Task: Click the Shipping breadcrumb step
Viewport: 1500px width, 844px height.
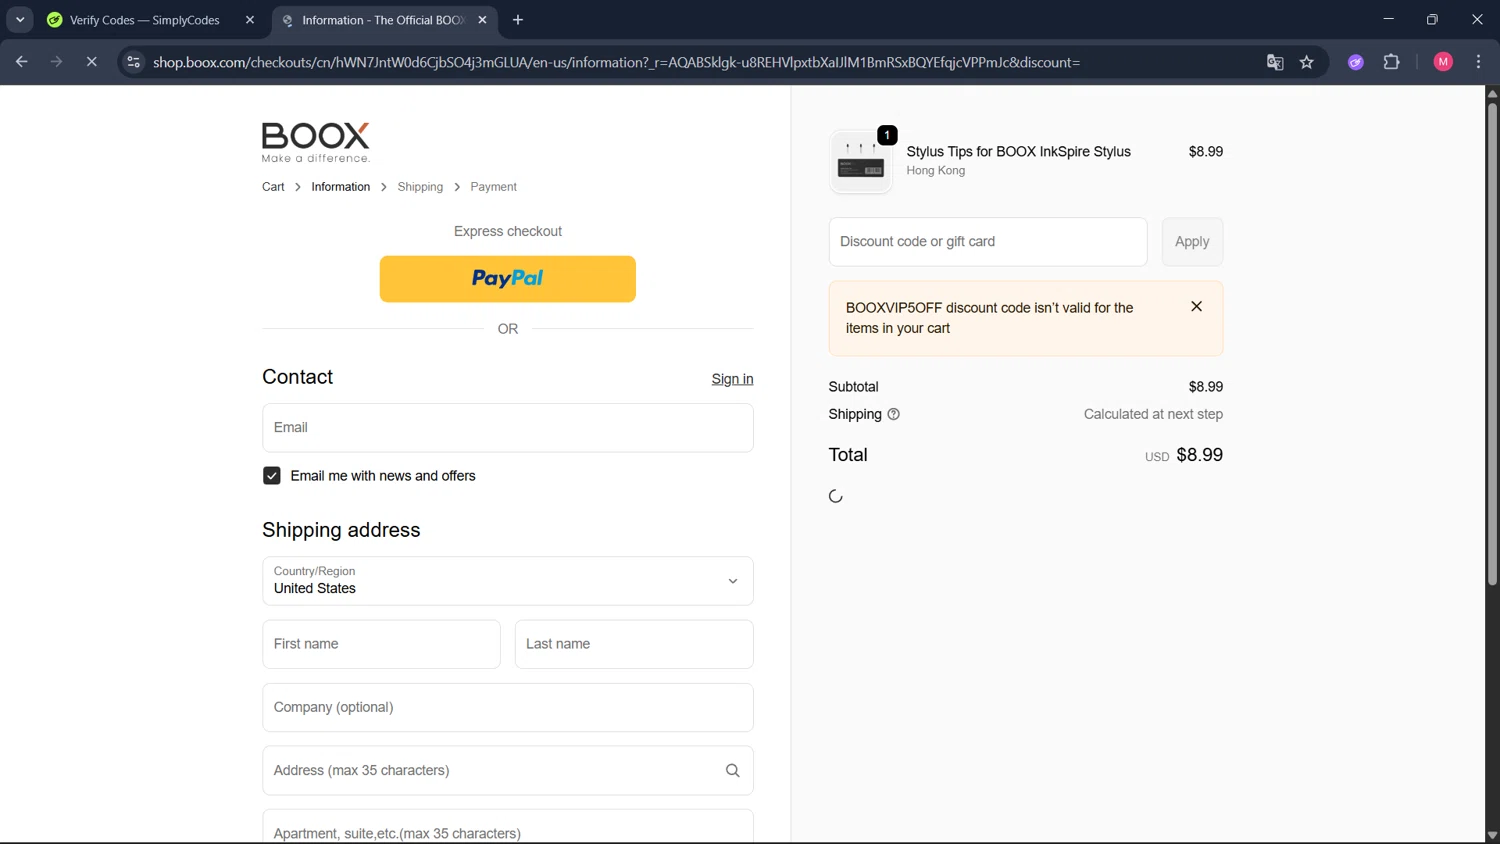Action: click(420, 187)
